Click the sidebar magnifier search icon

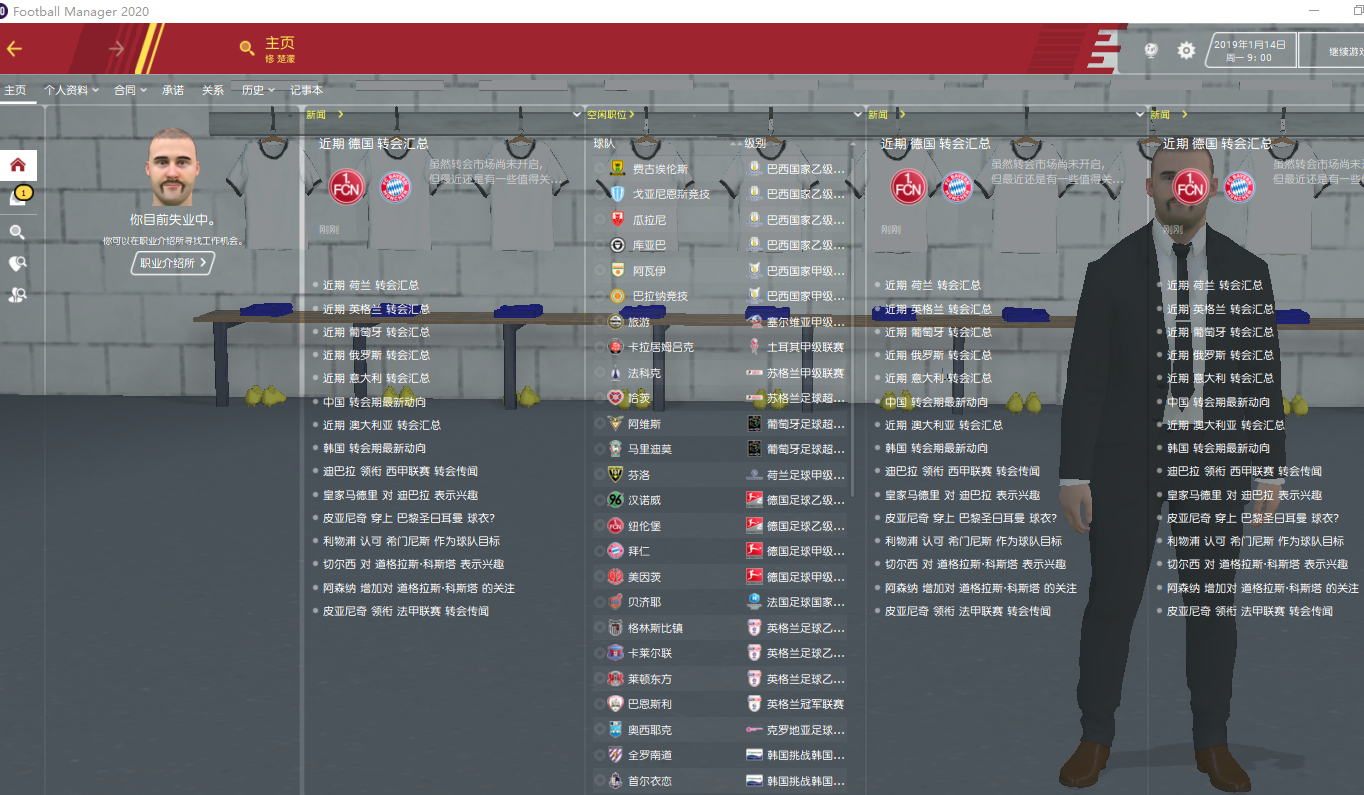tap(17, 232)
